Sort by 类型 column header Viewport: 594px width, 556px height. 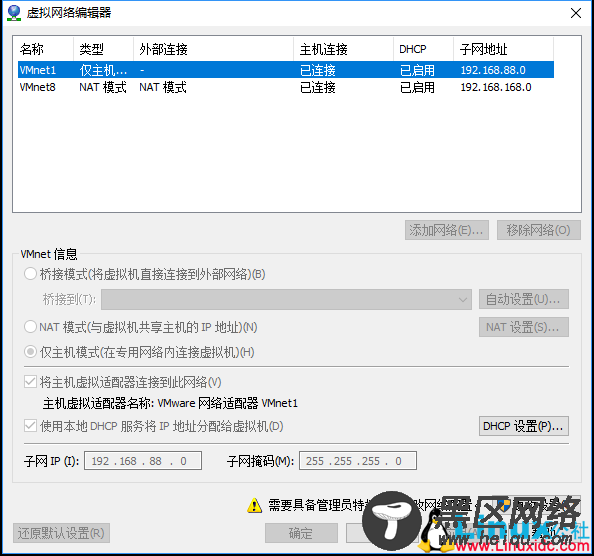point(103,49)
